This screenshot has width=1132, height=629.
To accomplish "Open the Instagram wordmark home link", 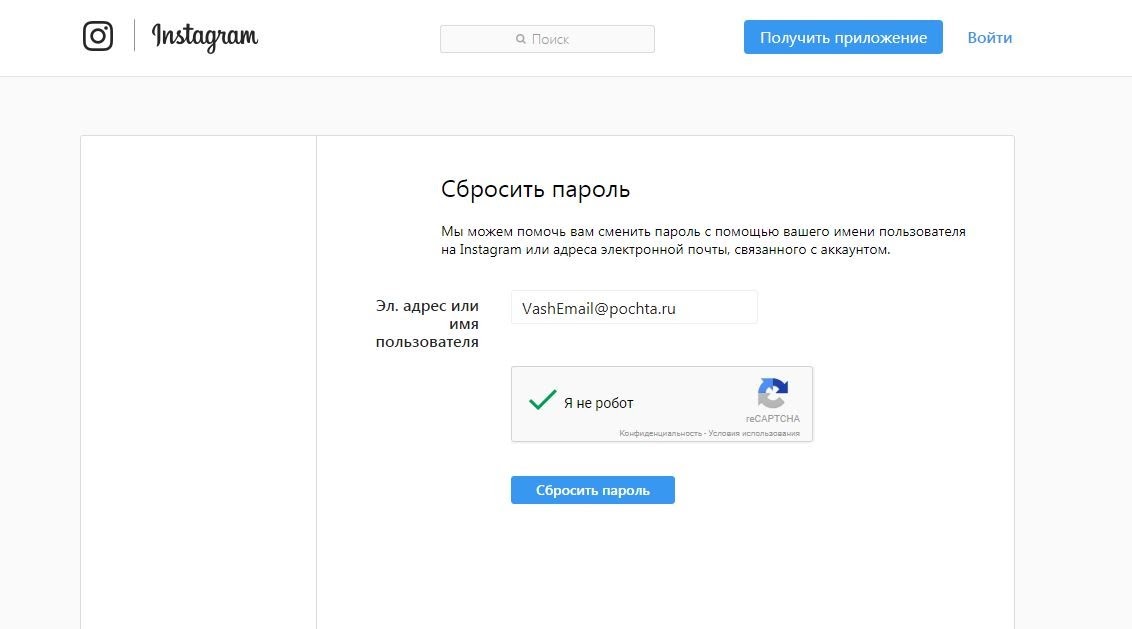I will click(204, 37).
